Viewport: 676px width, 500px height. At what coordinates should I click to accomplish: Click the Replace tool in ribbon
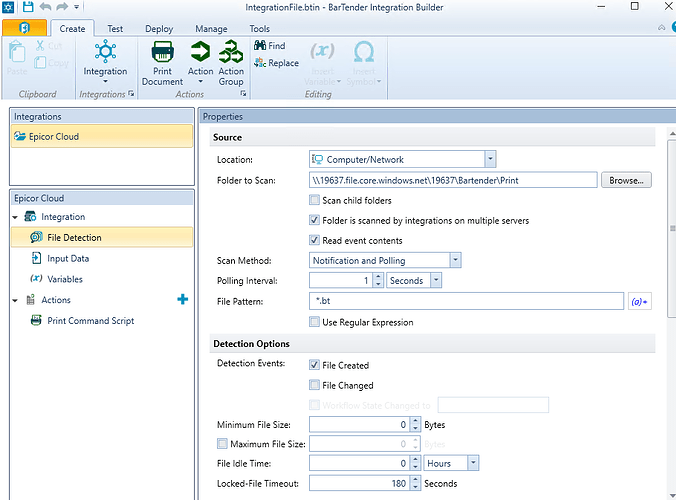[x=276, y=63]
